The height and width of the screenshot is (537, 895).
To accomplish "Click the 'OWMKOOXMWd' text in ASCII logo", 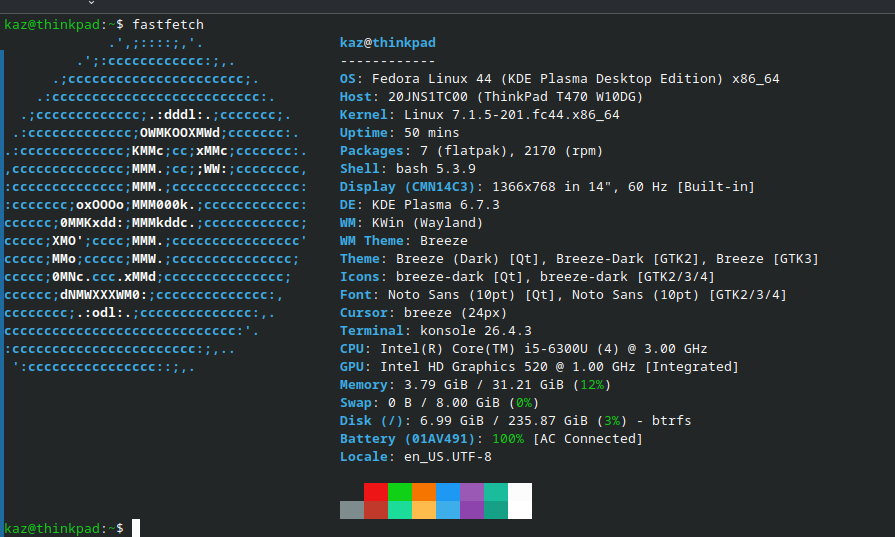I will point(180,133).
